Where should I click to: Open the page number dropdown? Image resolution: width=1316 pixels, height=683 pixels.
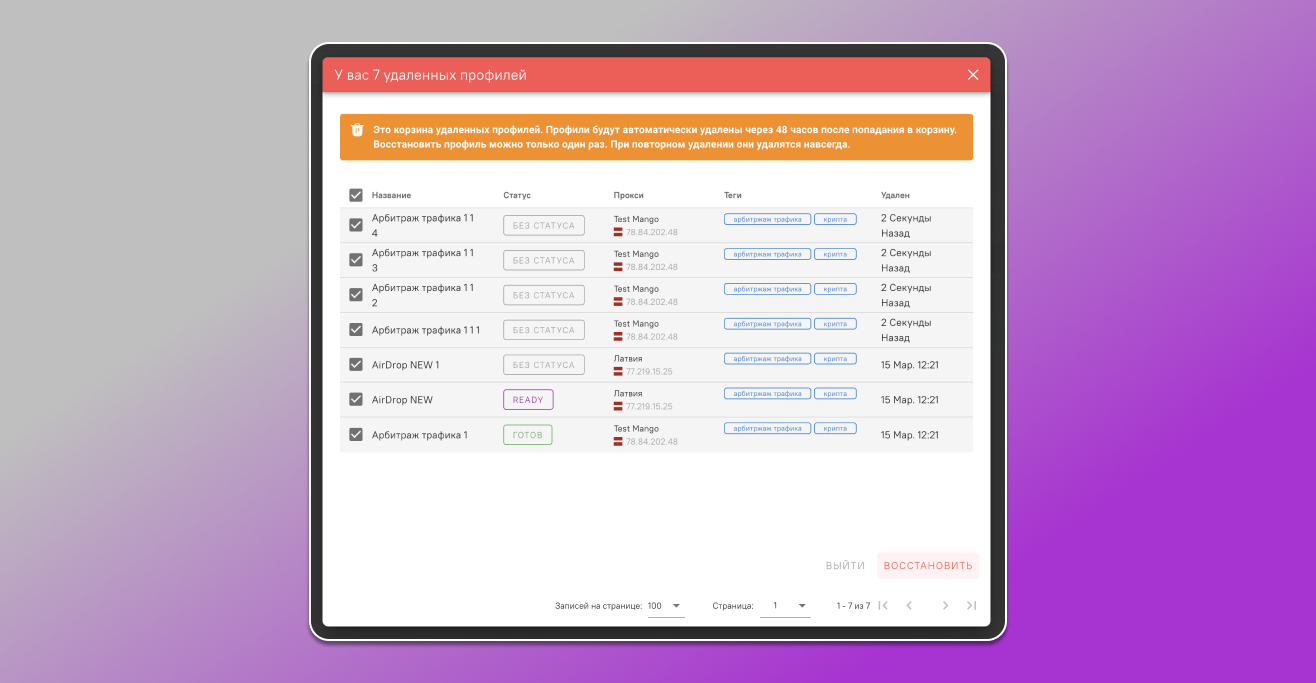tap(785, 606)
